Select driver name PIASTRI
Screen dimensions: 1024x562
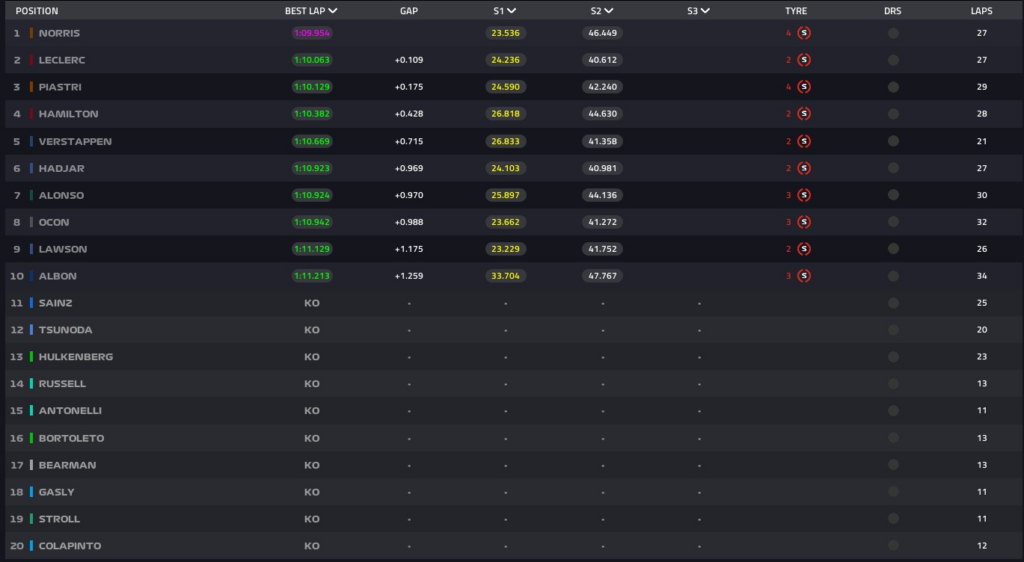pyautogui.click(x=61, y=87)
